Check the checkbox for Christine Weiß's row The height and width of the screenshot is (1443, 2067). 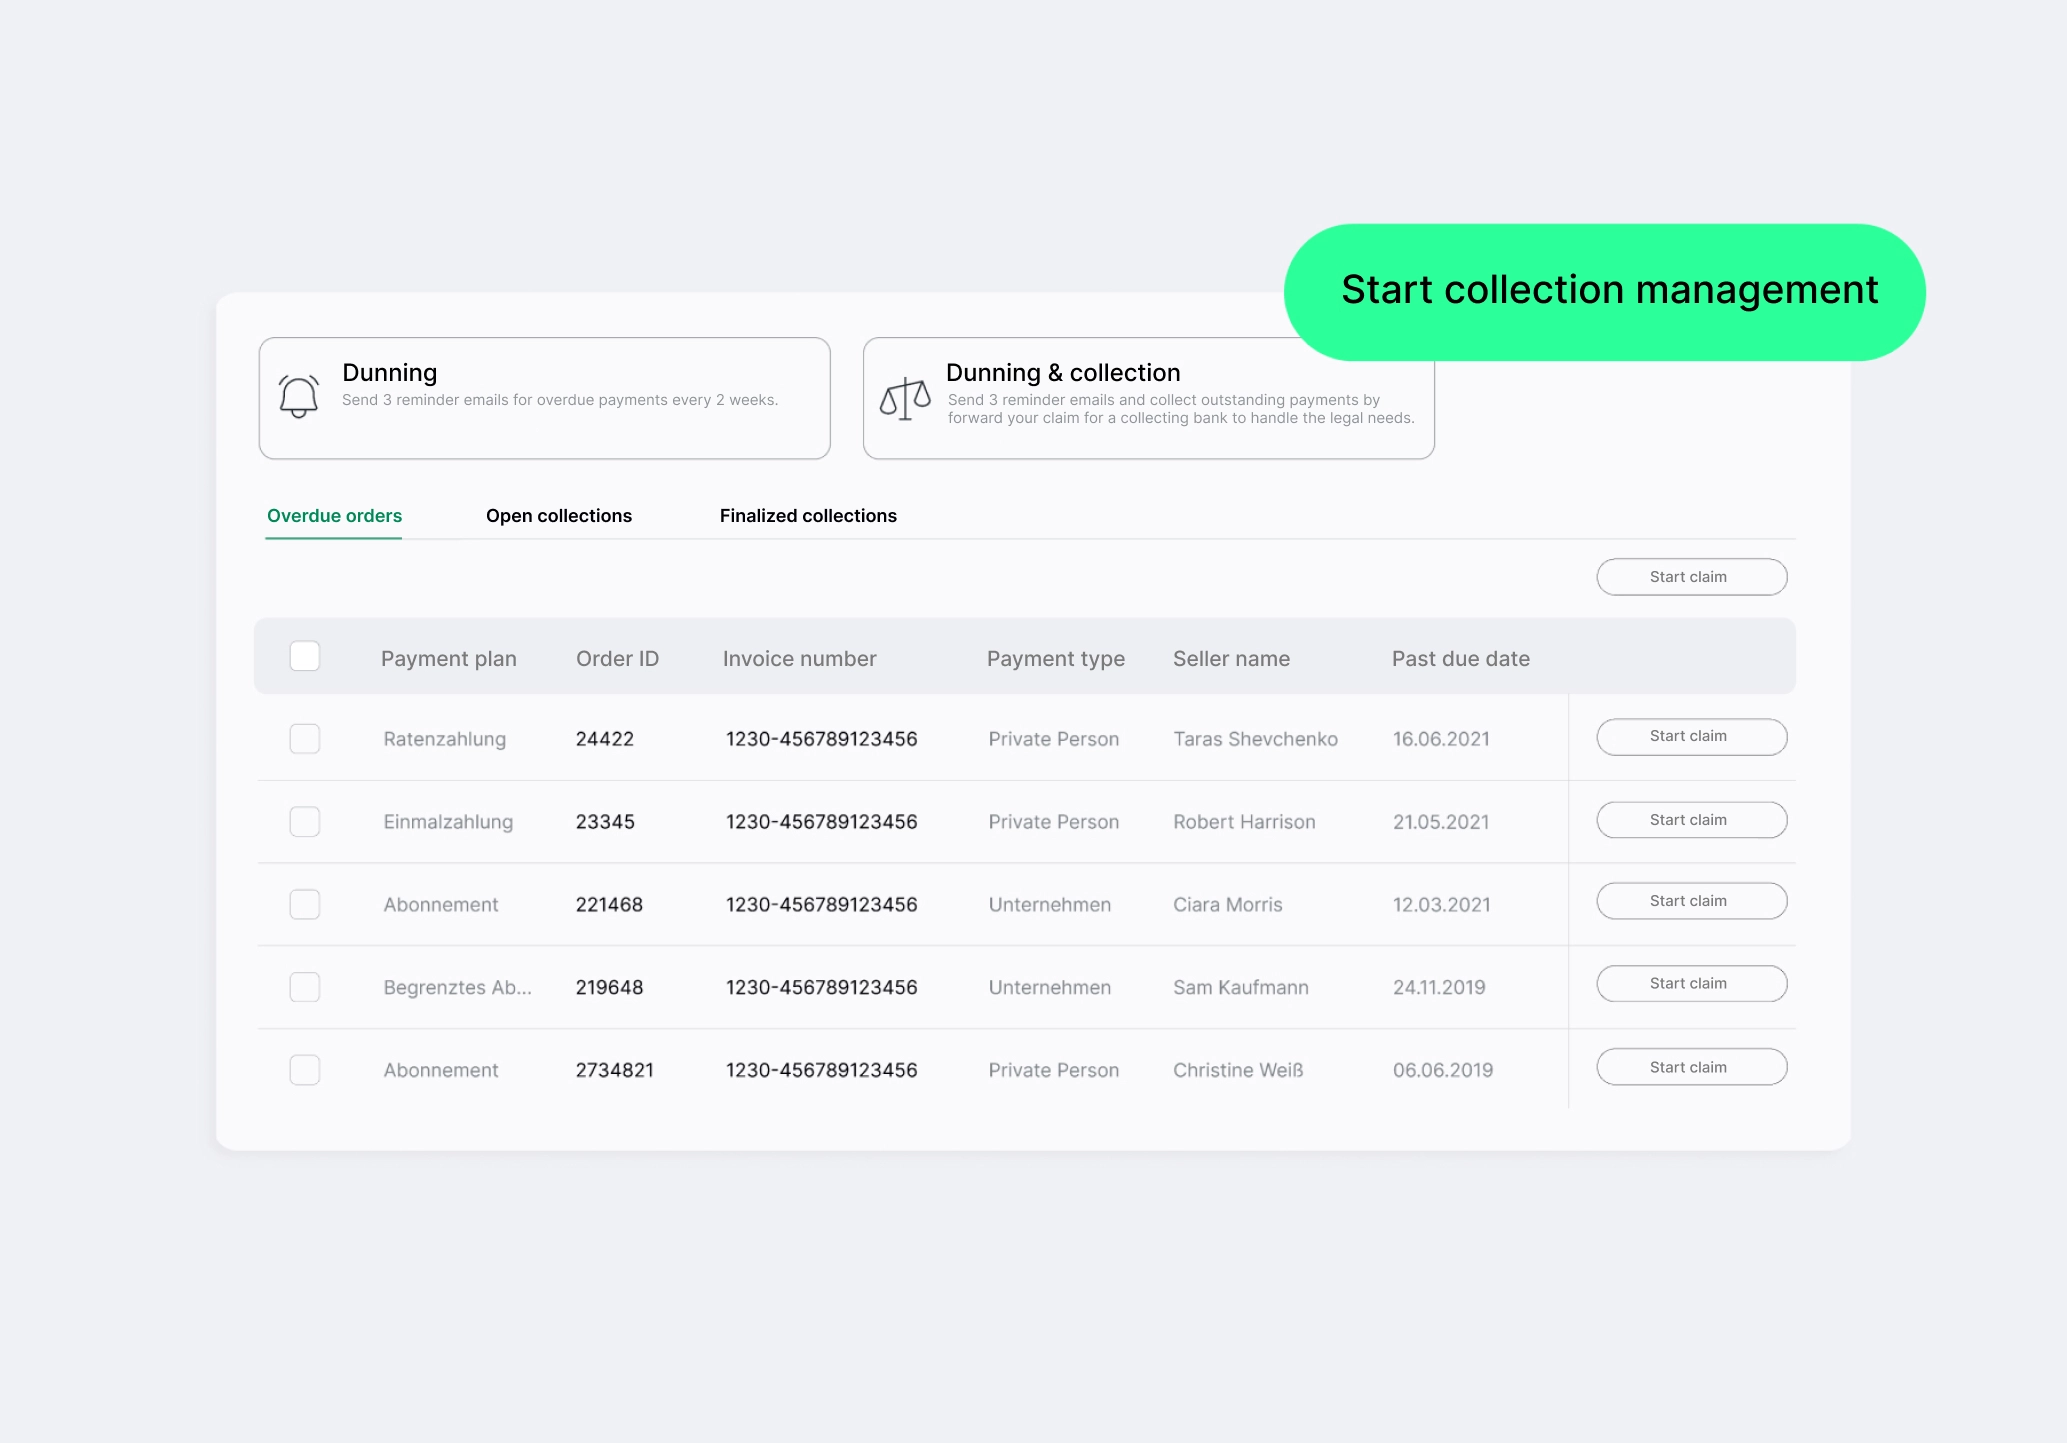click(x=304, y=1069)
